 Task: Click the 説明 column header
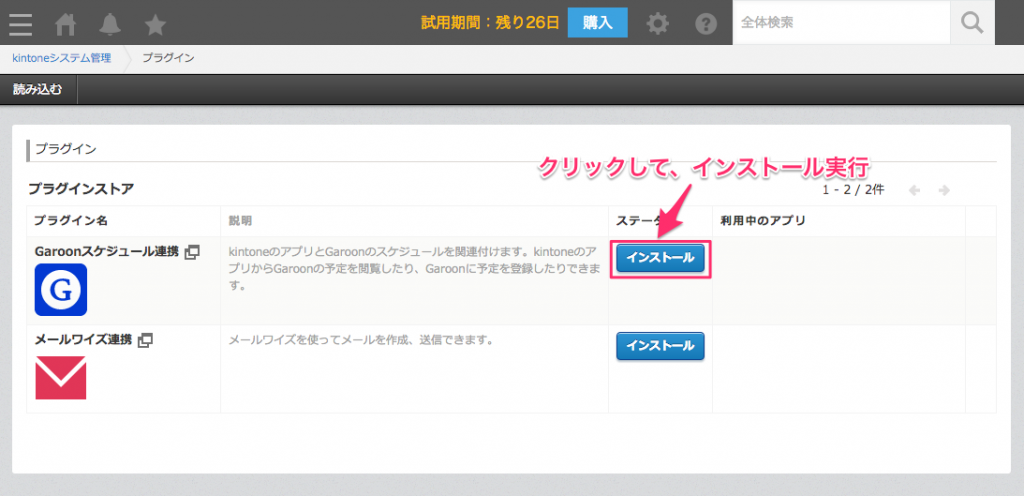[x=240, y=221]
